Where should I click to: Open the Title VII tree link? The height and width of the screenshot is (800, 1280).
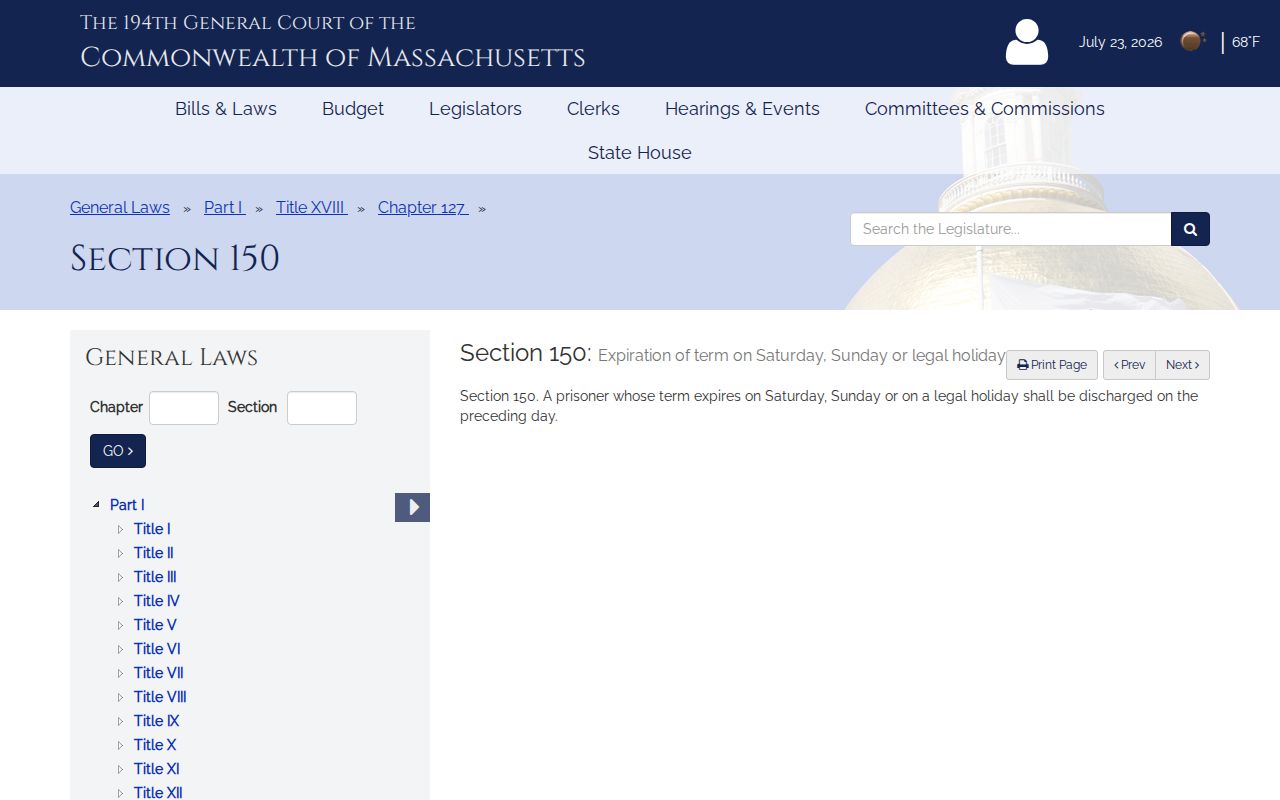159,673
